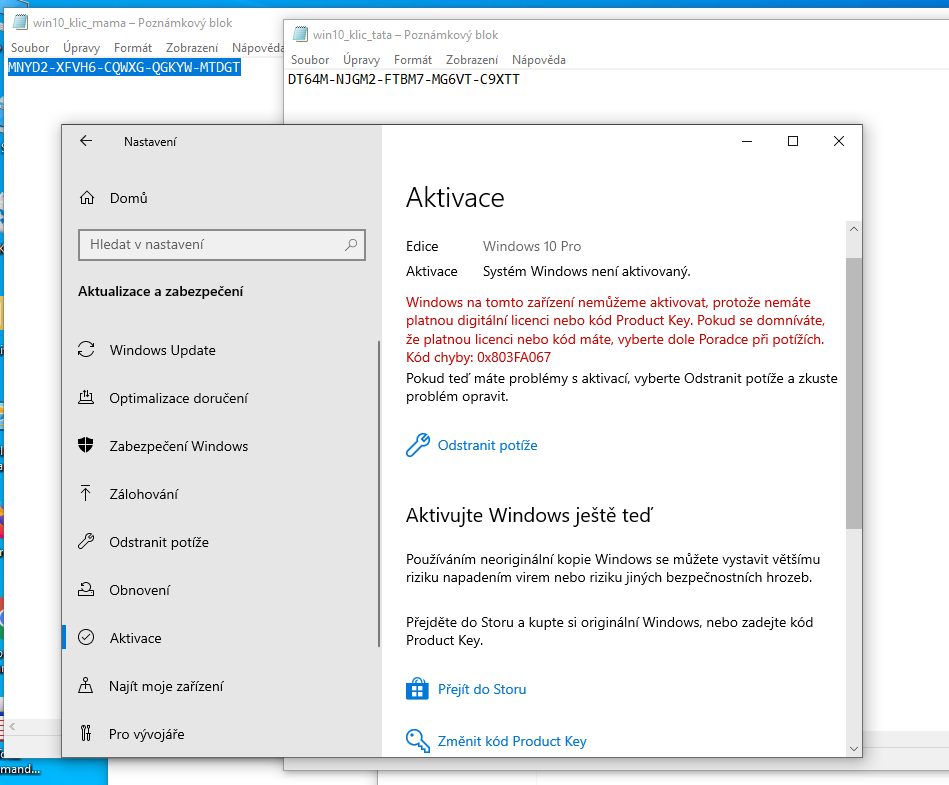This screenshot has width=949, height=785.
Task: Focus the Hledat v nastavení search box
Action: 222,245
